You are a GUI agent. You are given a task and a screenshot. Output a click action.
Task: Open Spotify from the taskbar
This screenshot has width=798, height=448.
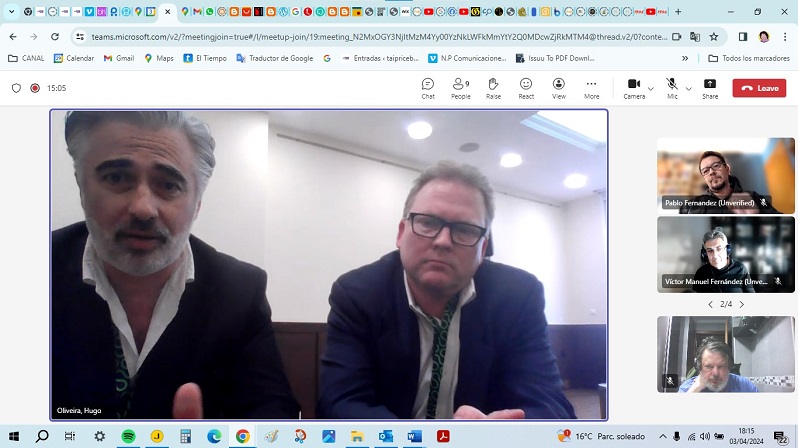click(x=128, y=436)
